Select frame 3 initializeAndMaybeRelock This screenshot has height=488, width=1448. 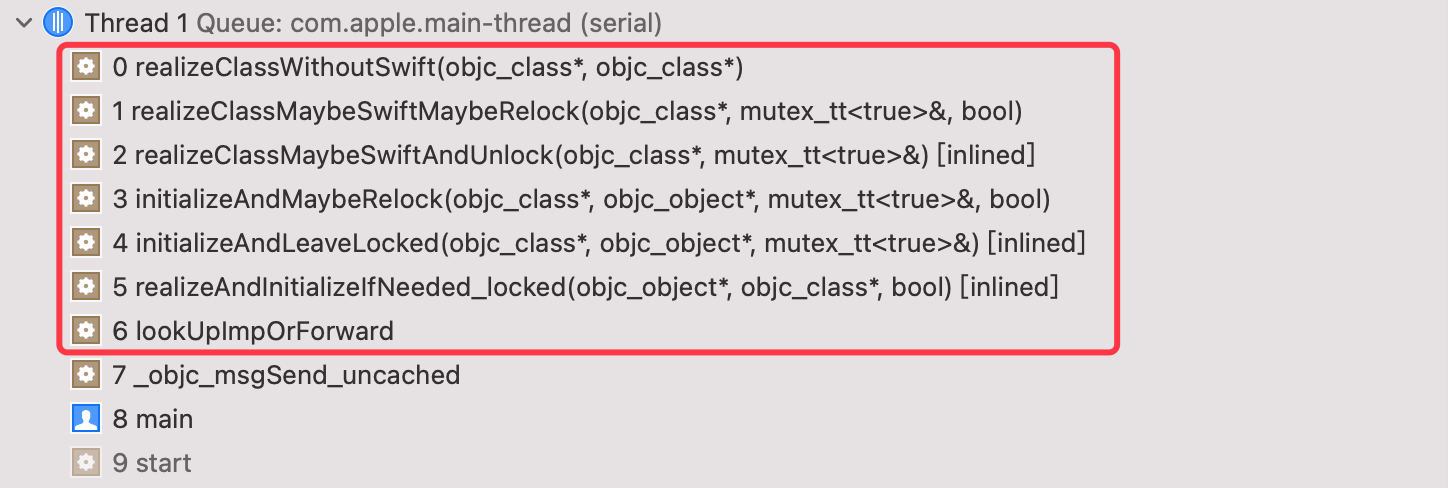(x=581, y=199)
